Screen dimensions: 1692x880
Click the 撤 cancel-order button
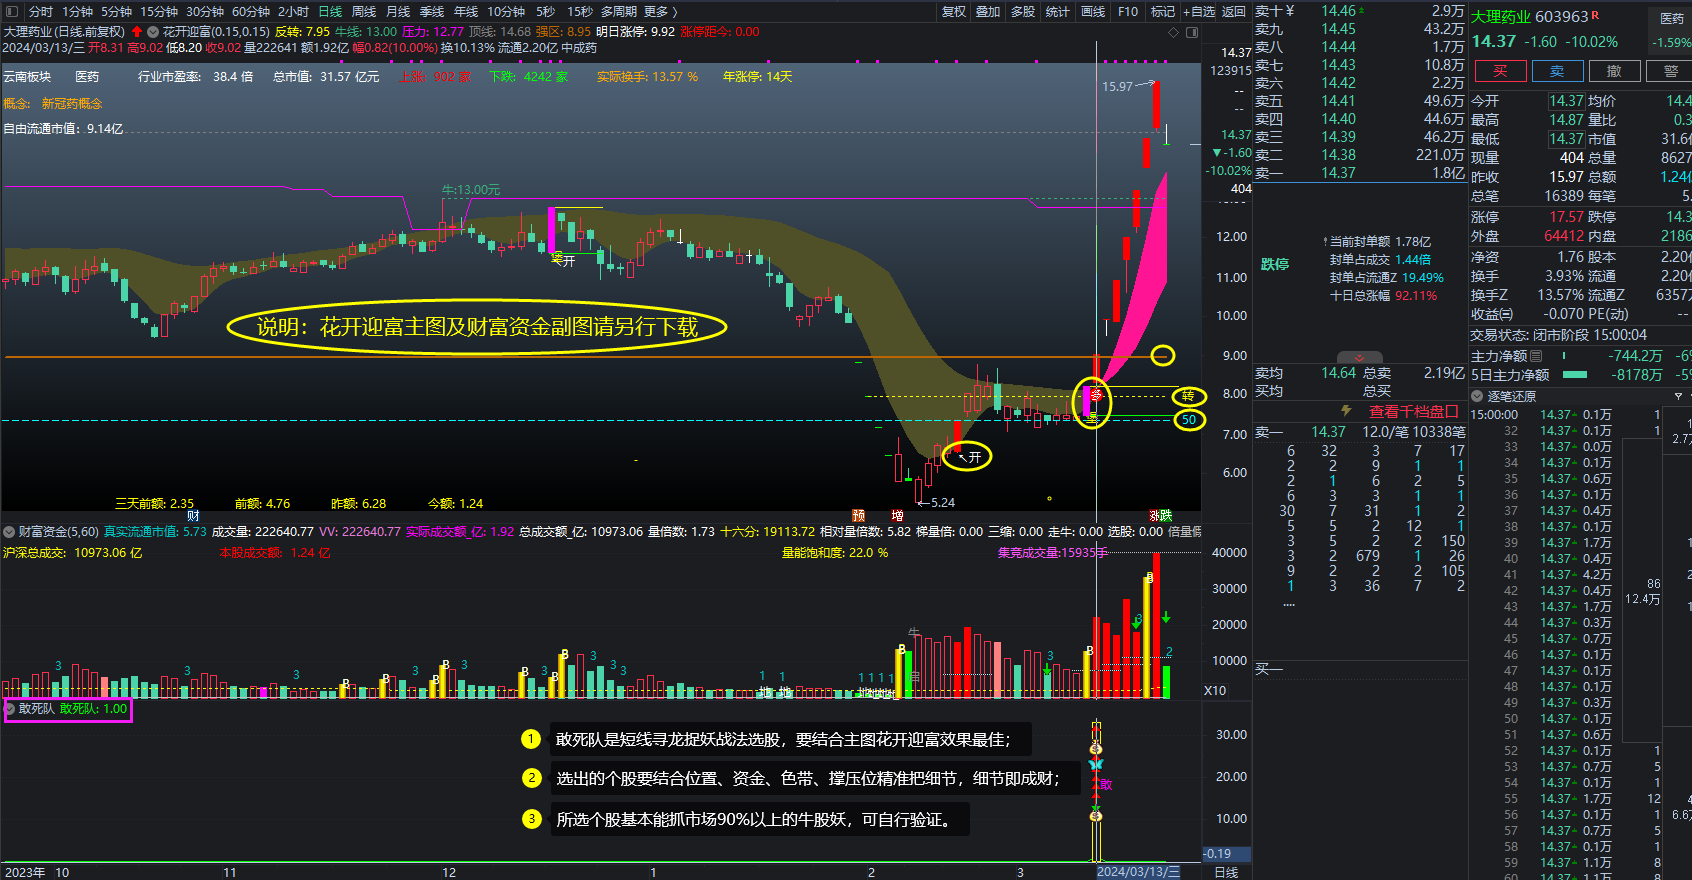pyautogui.click(x=1614, y=71)
